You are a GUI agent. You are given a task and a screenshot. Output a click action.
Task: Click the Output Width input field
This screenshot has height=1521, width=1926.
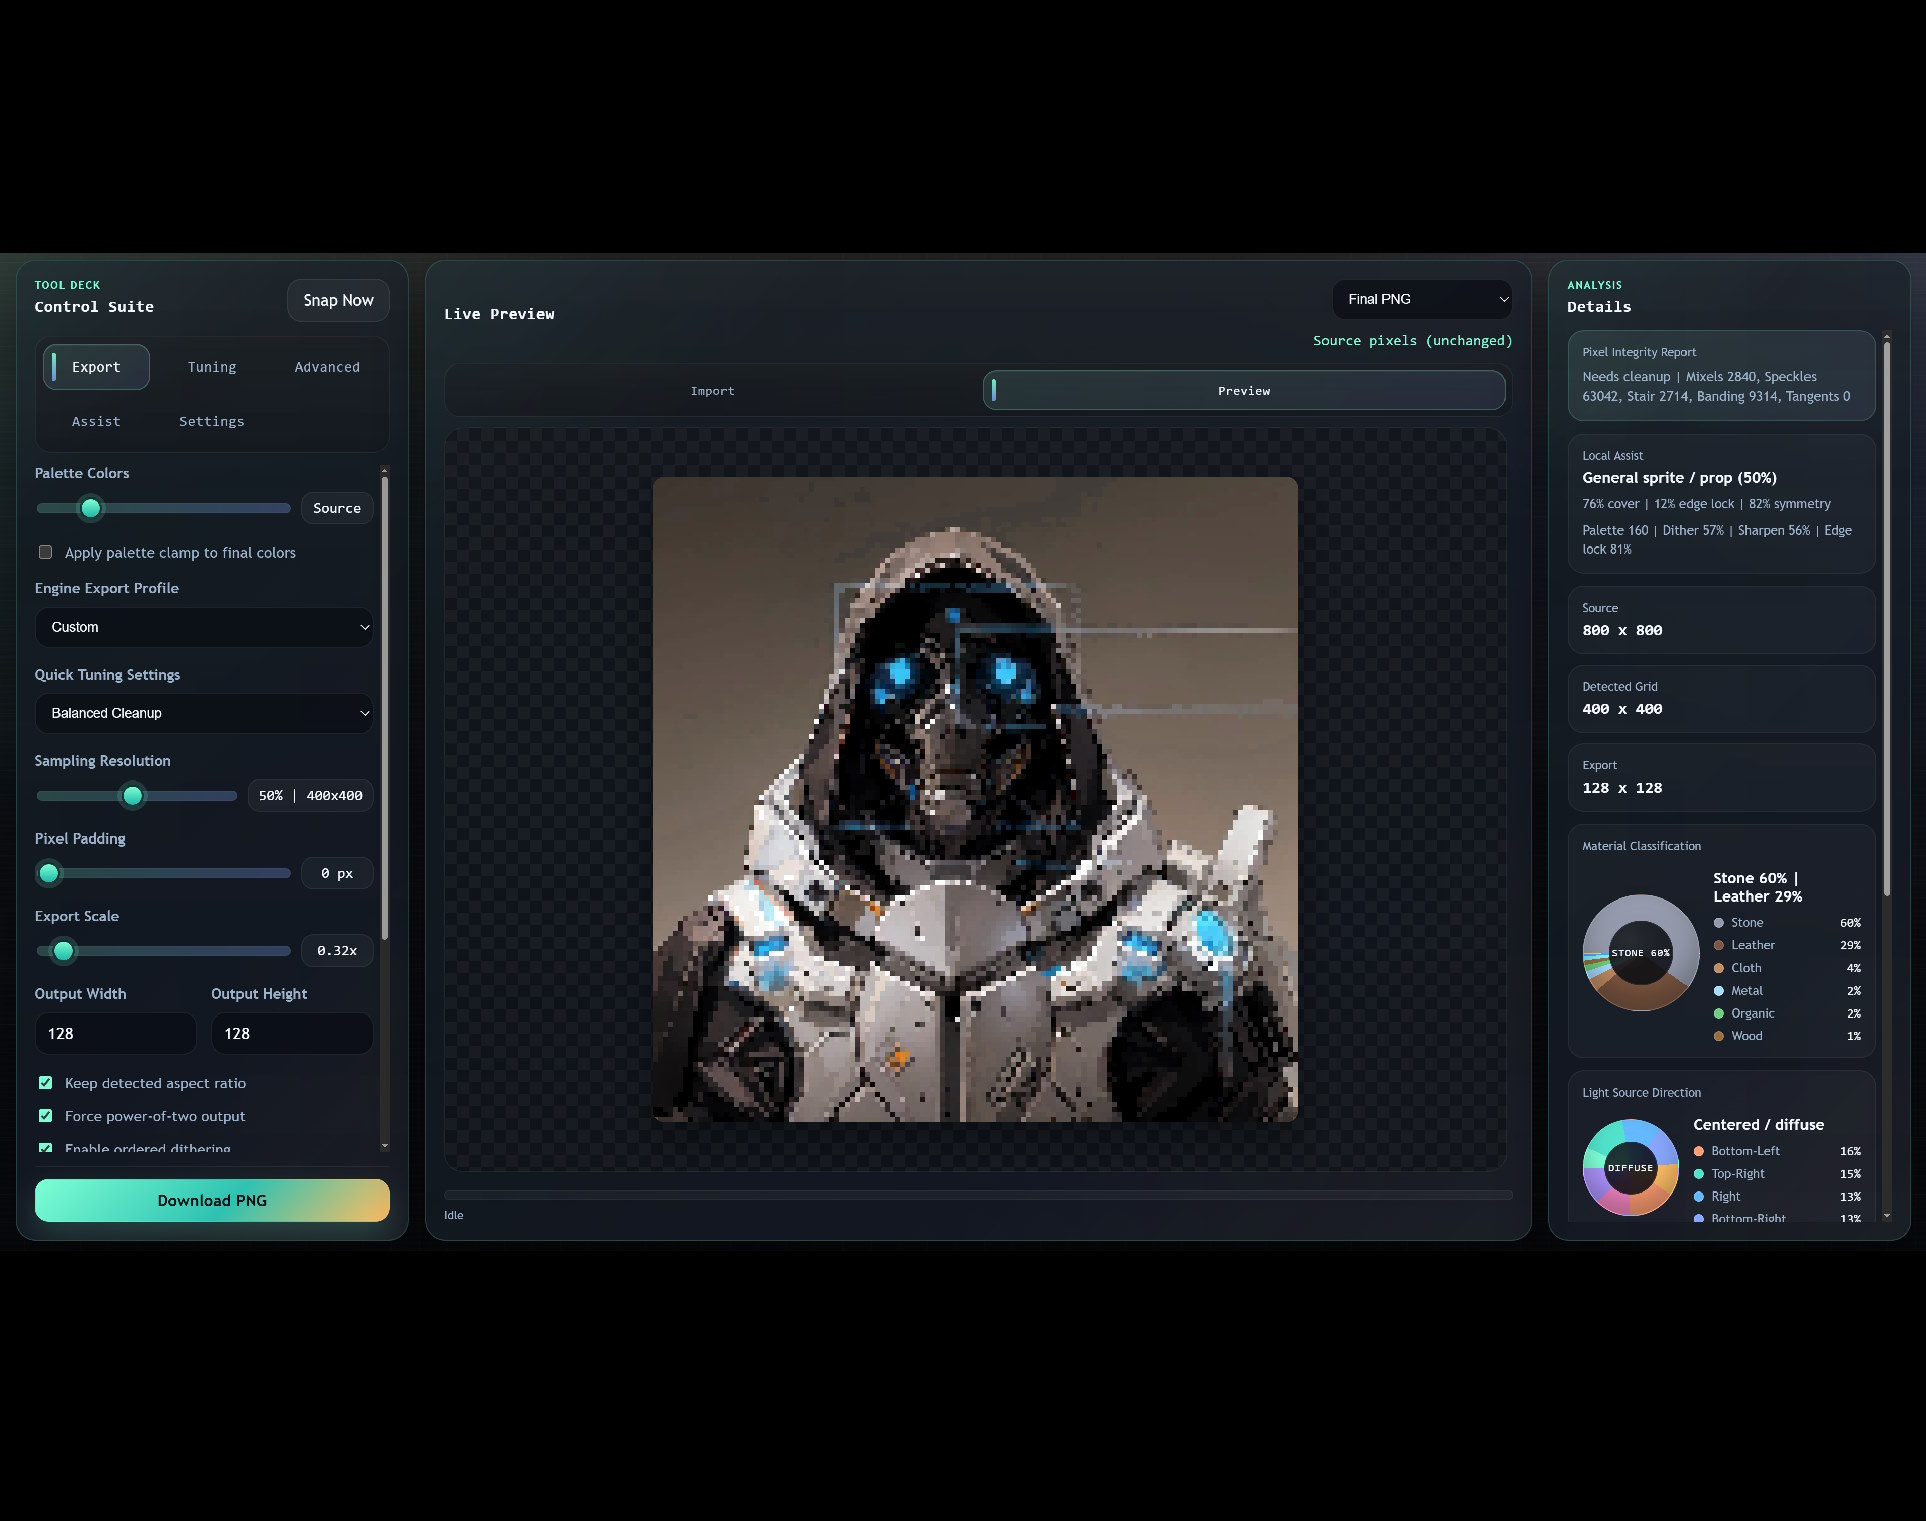[115, 1033]
